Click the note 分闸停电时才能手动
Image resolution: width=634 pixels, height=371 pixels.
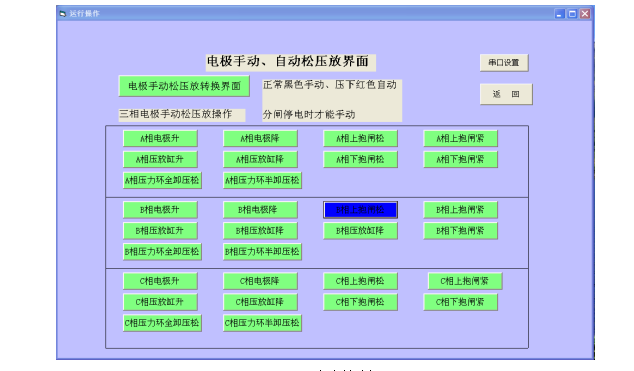(309, 115)
